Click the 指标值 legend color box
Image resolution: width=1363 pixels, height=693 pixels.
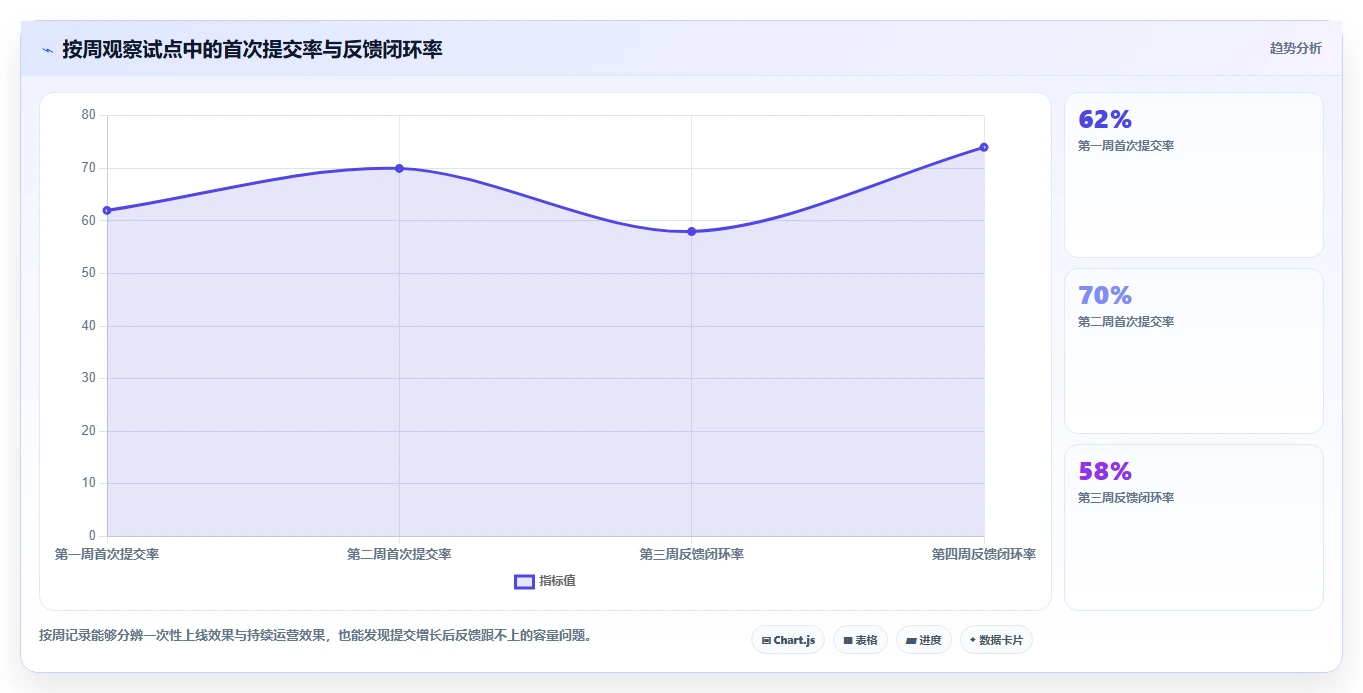(x=524, y=581)
